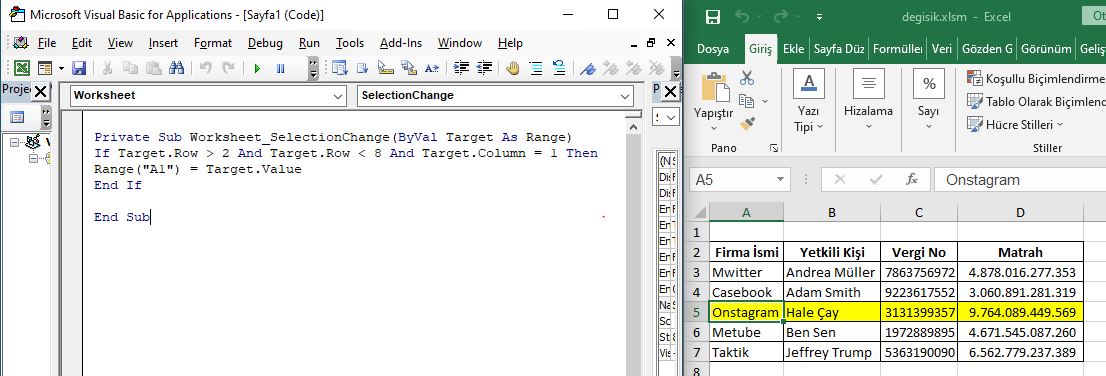The image size is (1106, 376).
Task: Click the Uncomment Block icon
Action: [559, 68]
